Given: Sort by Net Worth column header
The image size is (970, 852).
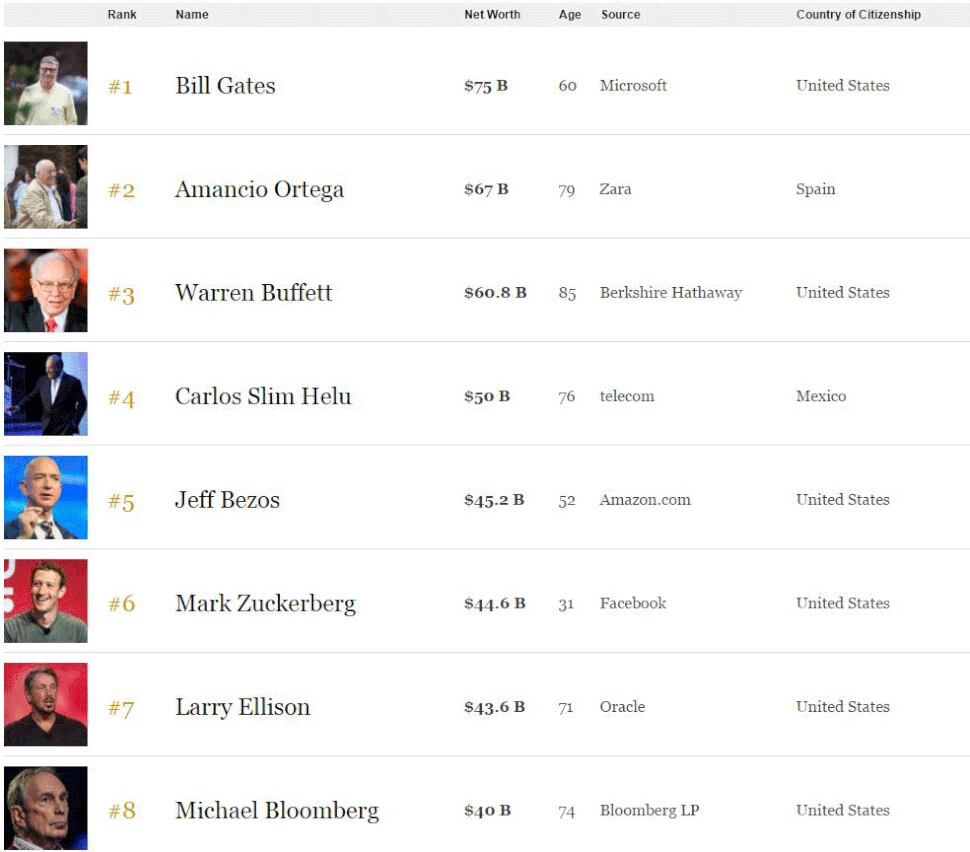Looking at the screenshot, I should pos(492,14).
